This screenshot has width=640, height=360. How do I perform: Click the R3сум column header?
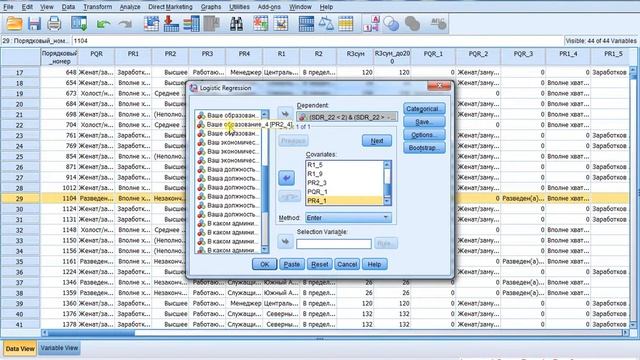355,57
